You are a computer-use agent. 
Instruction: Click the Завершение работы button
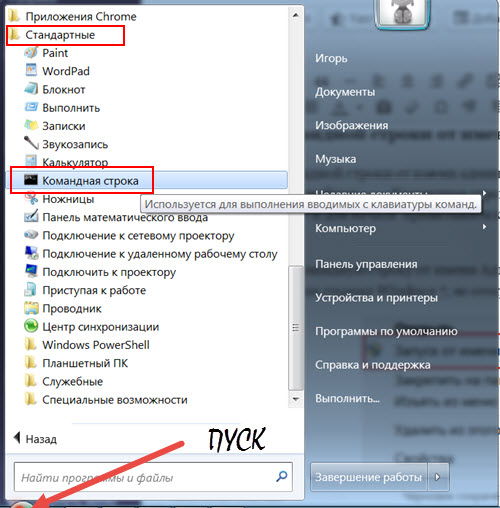(x=369, y=477)
